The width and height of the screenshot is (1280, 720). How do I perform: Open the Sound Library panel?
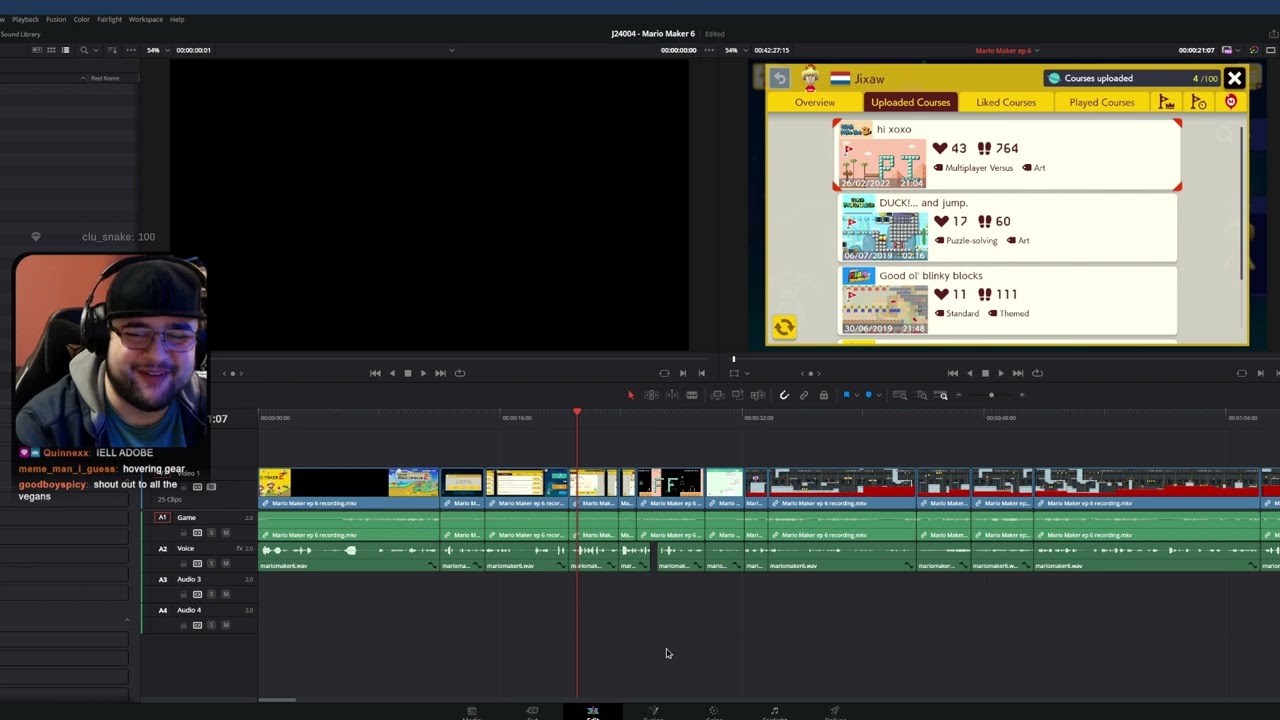click(x=20, y=34)
